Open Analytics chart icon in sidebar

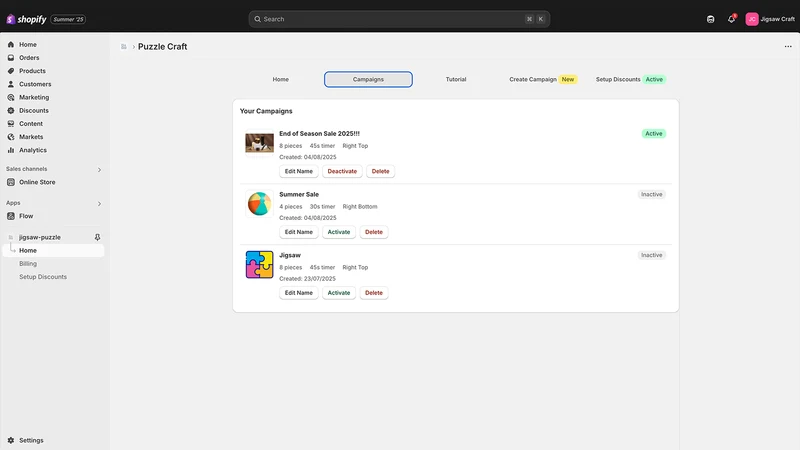pyautogui.click(x=11, y=151)
